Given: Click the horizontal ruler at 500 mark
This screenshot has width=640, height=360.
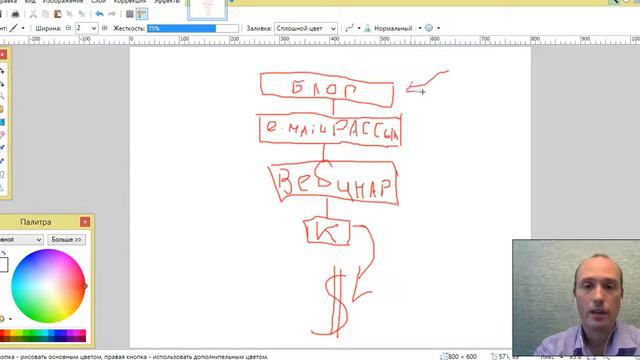Looking at the screenshot, I should point(384,40).
